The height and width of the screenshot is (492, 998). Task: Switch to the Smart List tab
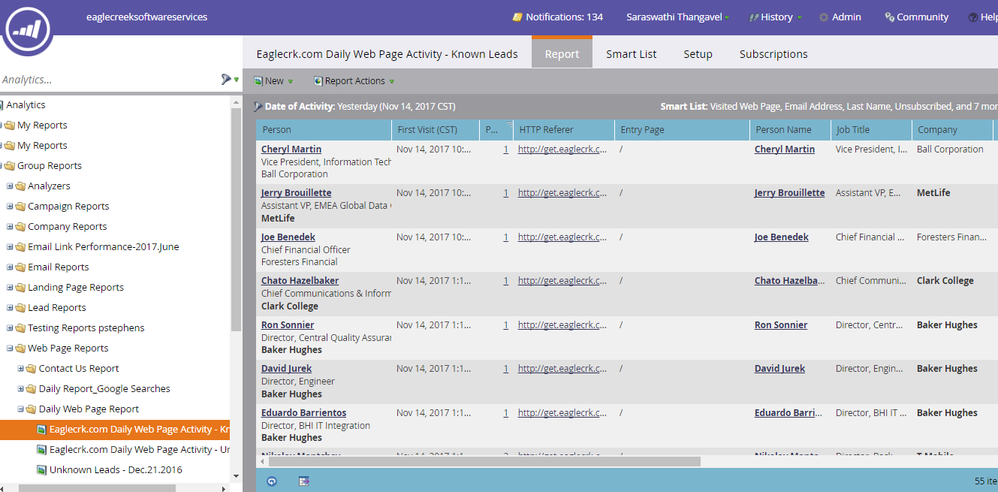tap(631, 54)
